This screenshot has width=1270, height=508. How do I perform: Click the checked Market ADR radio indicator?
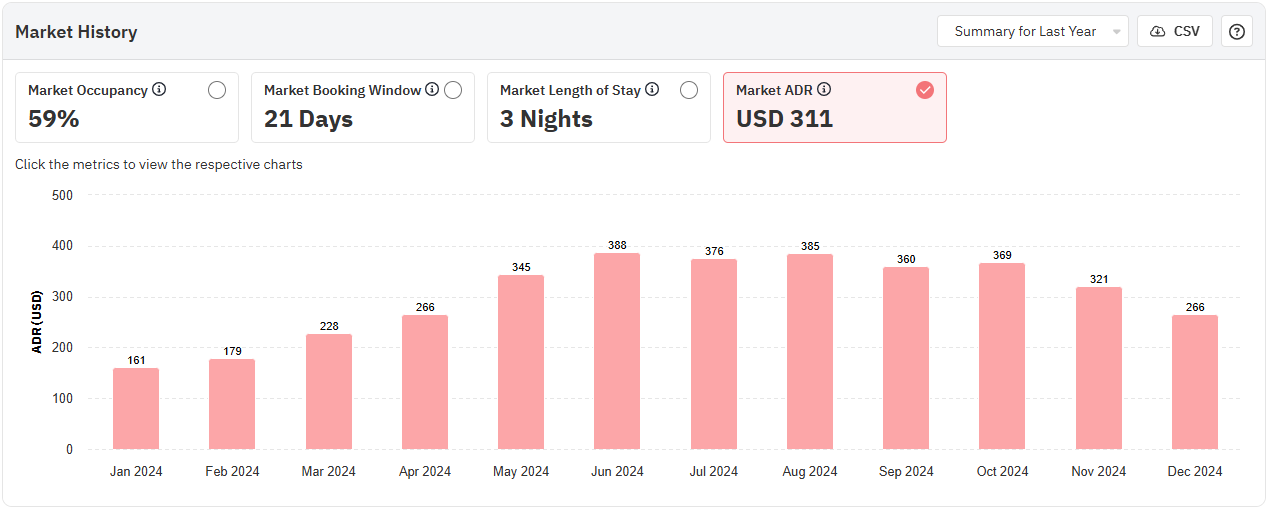pos(925,90)
